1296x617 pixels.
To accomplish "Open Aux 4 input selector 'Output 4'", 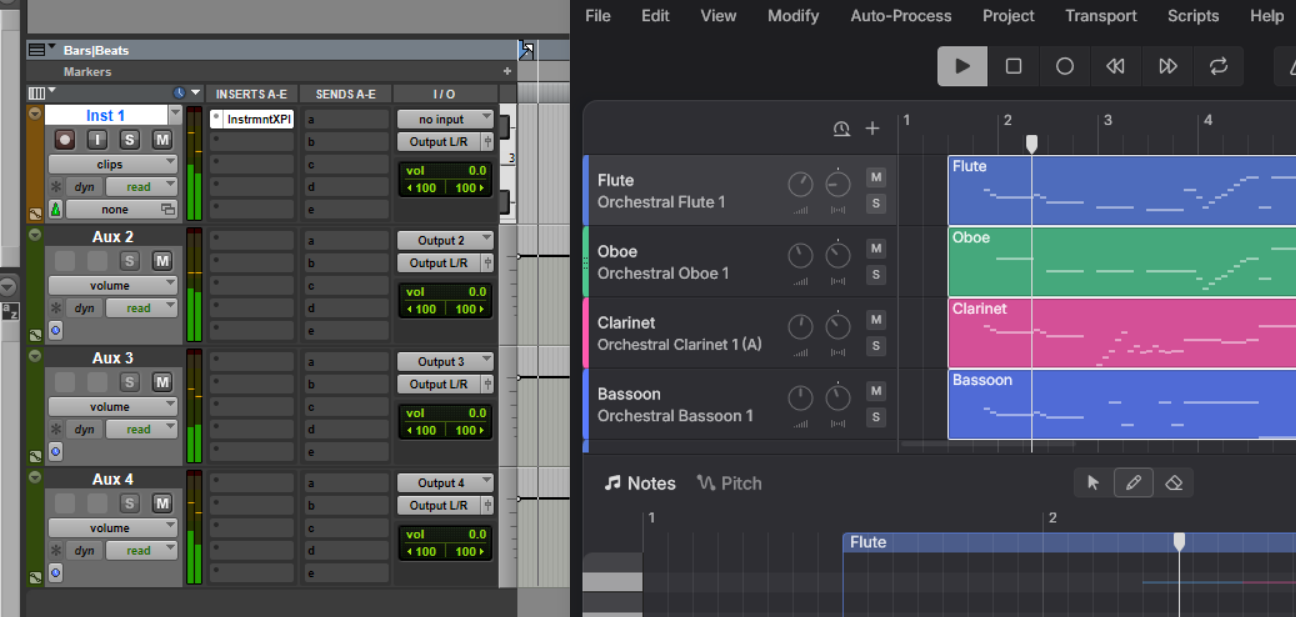I will click(445, 482).
